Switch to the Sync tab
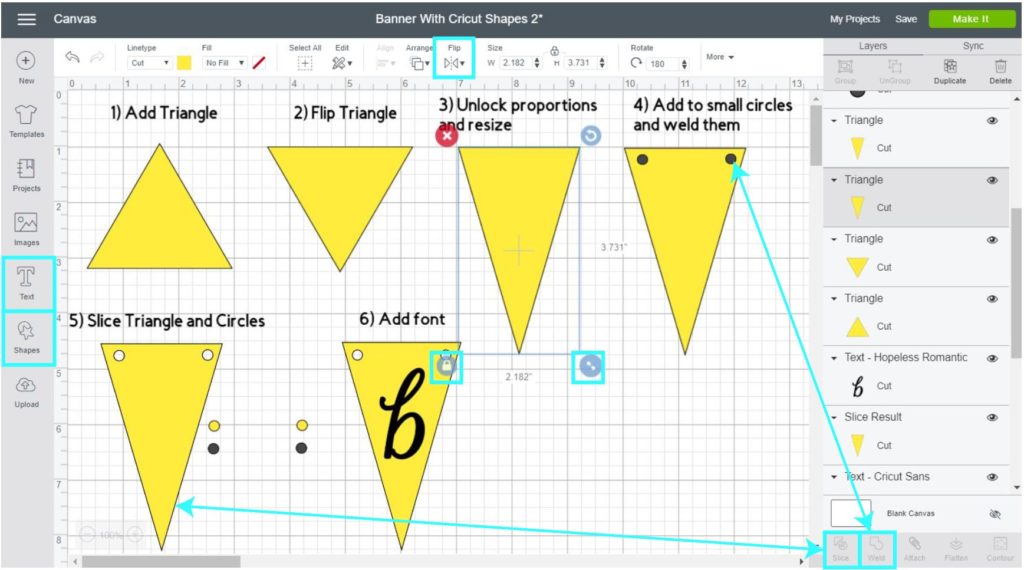 pyautogui.click(x=973, y=46)
